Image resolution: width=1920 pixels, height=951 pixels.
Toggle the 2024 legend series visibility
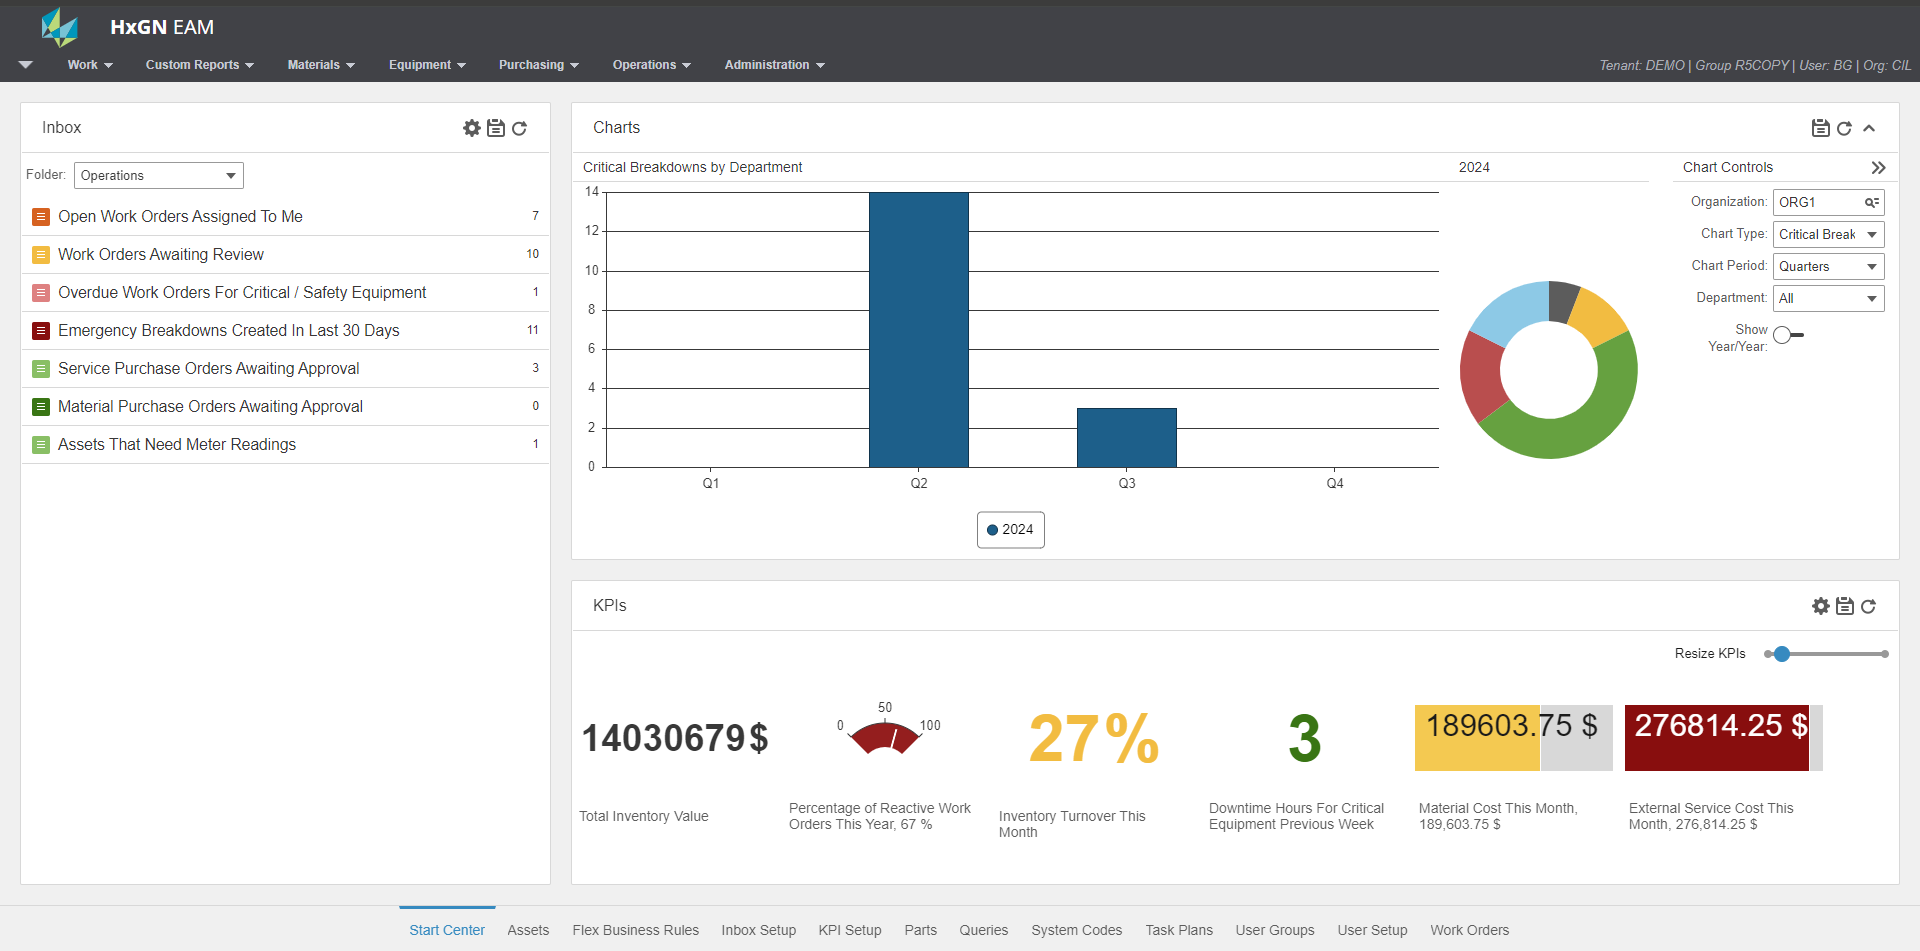(x=1010, y=530)
